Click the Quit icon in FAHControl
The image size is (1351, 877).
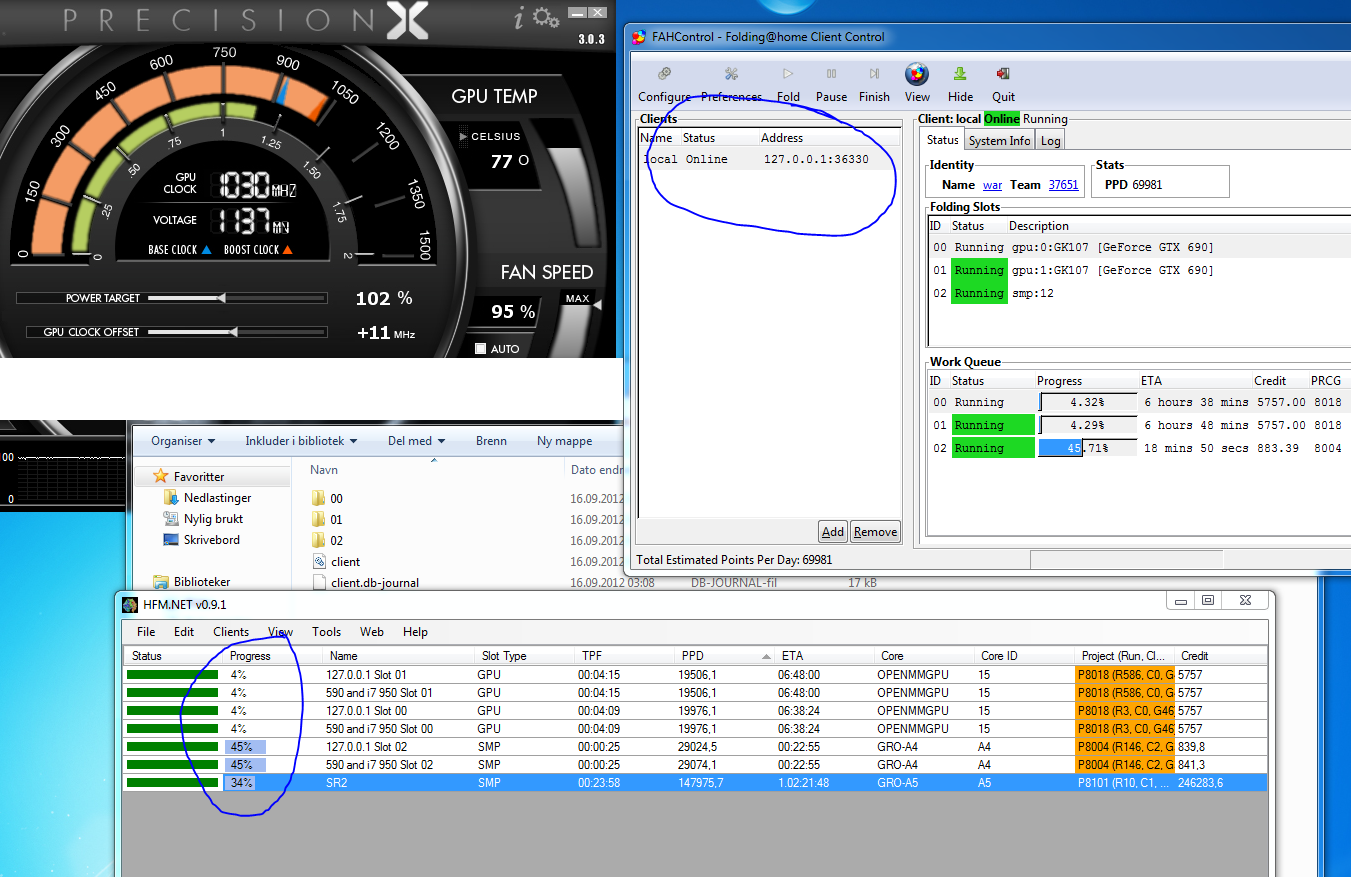coord(1003,74)
